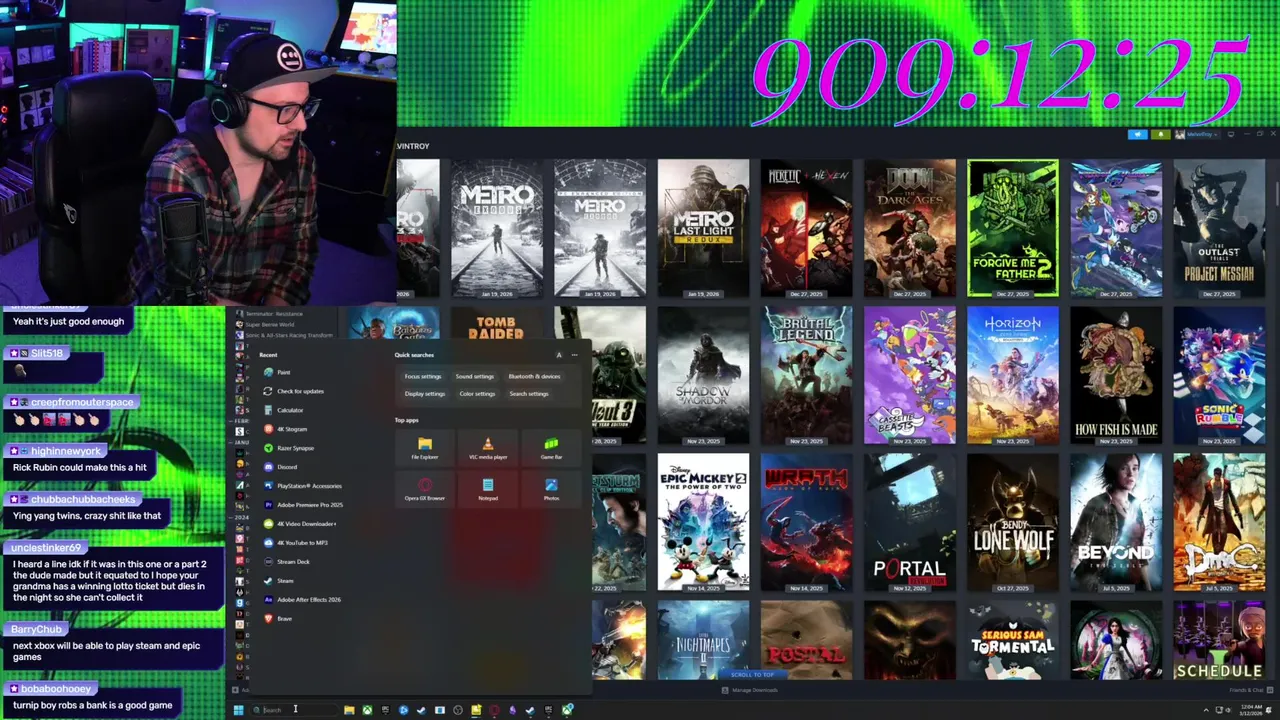Viewport: 1280px width, 720px height.
Task: Open Search settings quick search
Action: [529, 394]
